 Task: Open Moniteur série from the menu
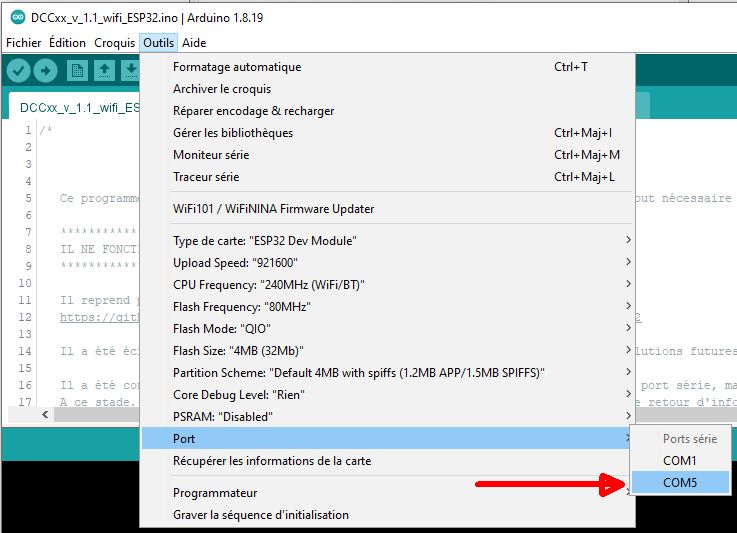[387, 155]
